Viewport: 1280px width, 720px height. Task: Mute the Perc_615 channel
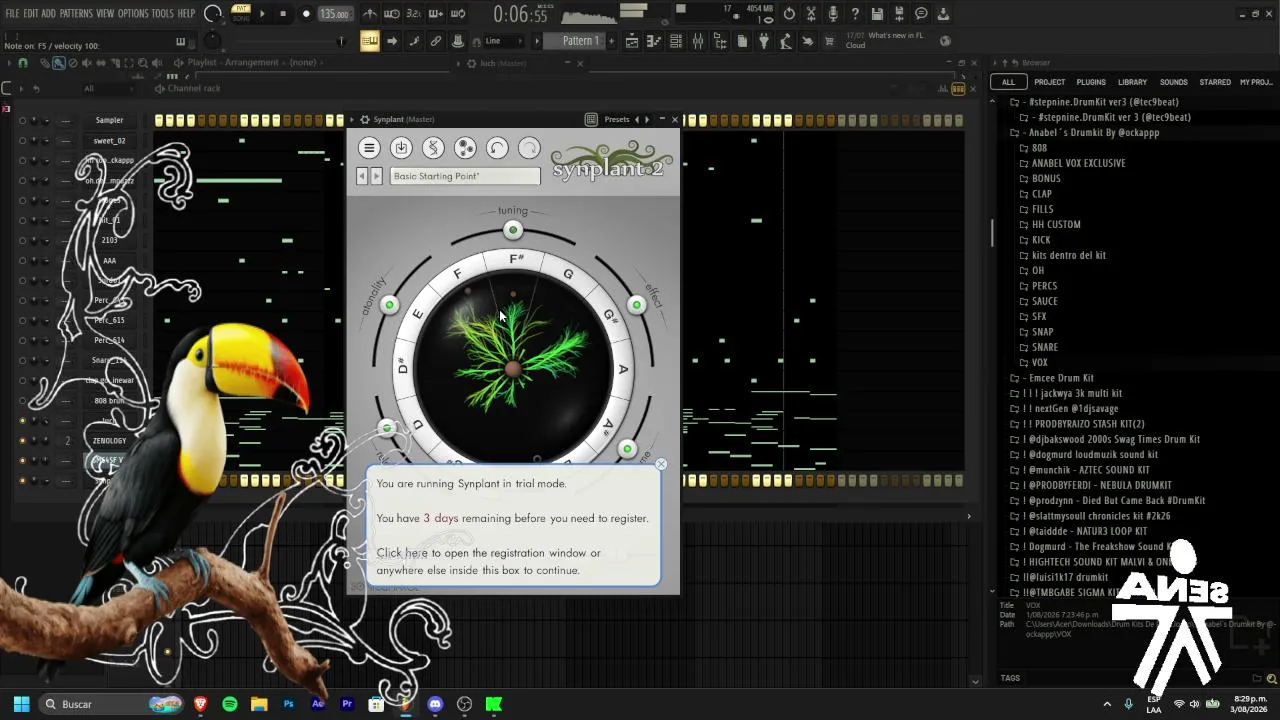(22, 321)
